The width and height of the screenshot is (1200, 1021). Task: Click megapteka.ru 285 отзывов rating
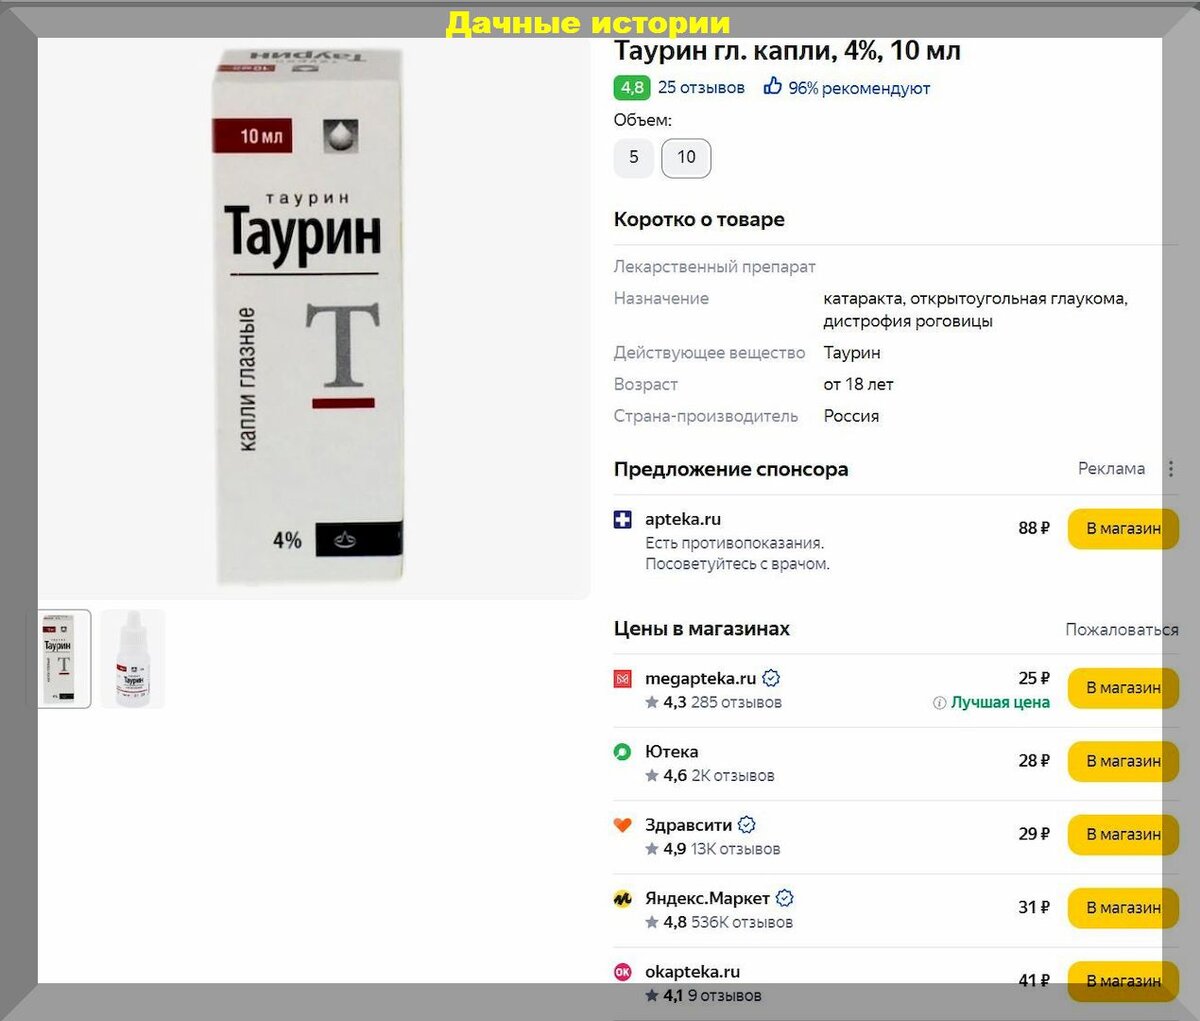(x=714, y=703)
